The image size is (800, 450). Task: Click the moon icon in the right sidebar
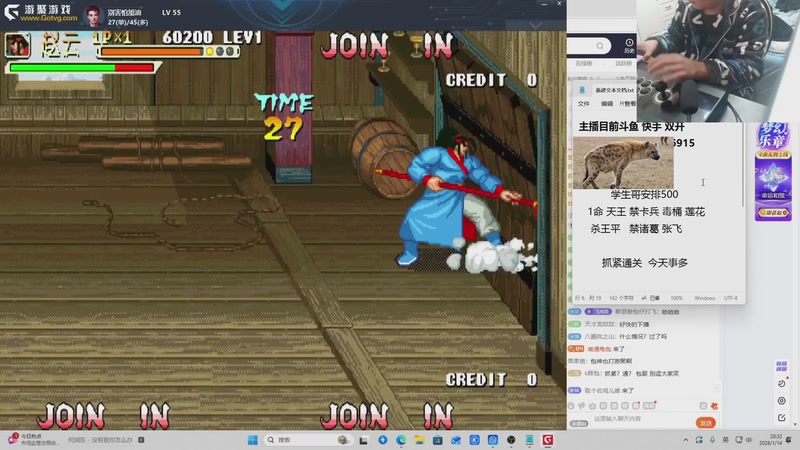(782, 383)
